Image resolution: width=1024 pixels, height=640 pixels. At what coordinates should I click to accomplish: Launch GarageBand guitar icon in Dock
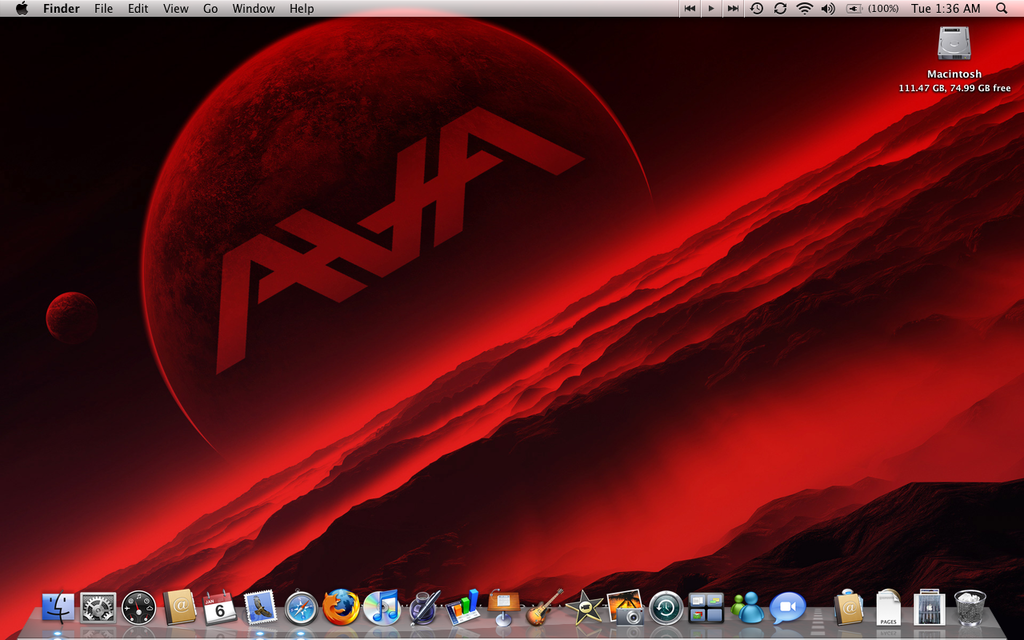coord(544,607)
